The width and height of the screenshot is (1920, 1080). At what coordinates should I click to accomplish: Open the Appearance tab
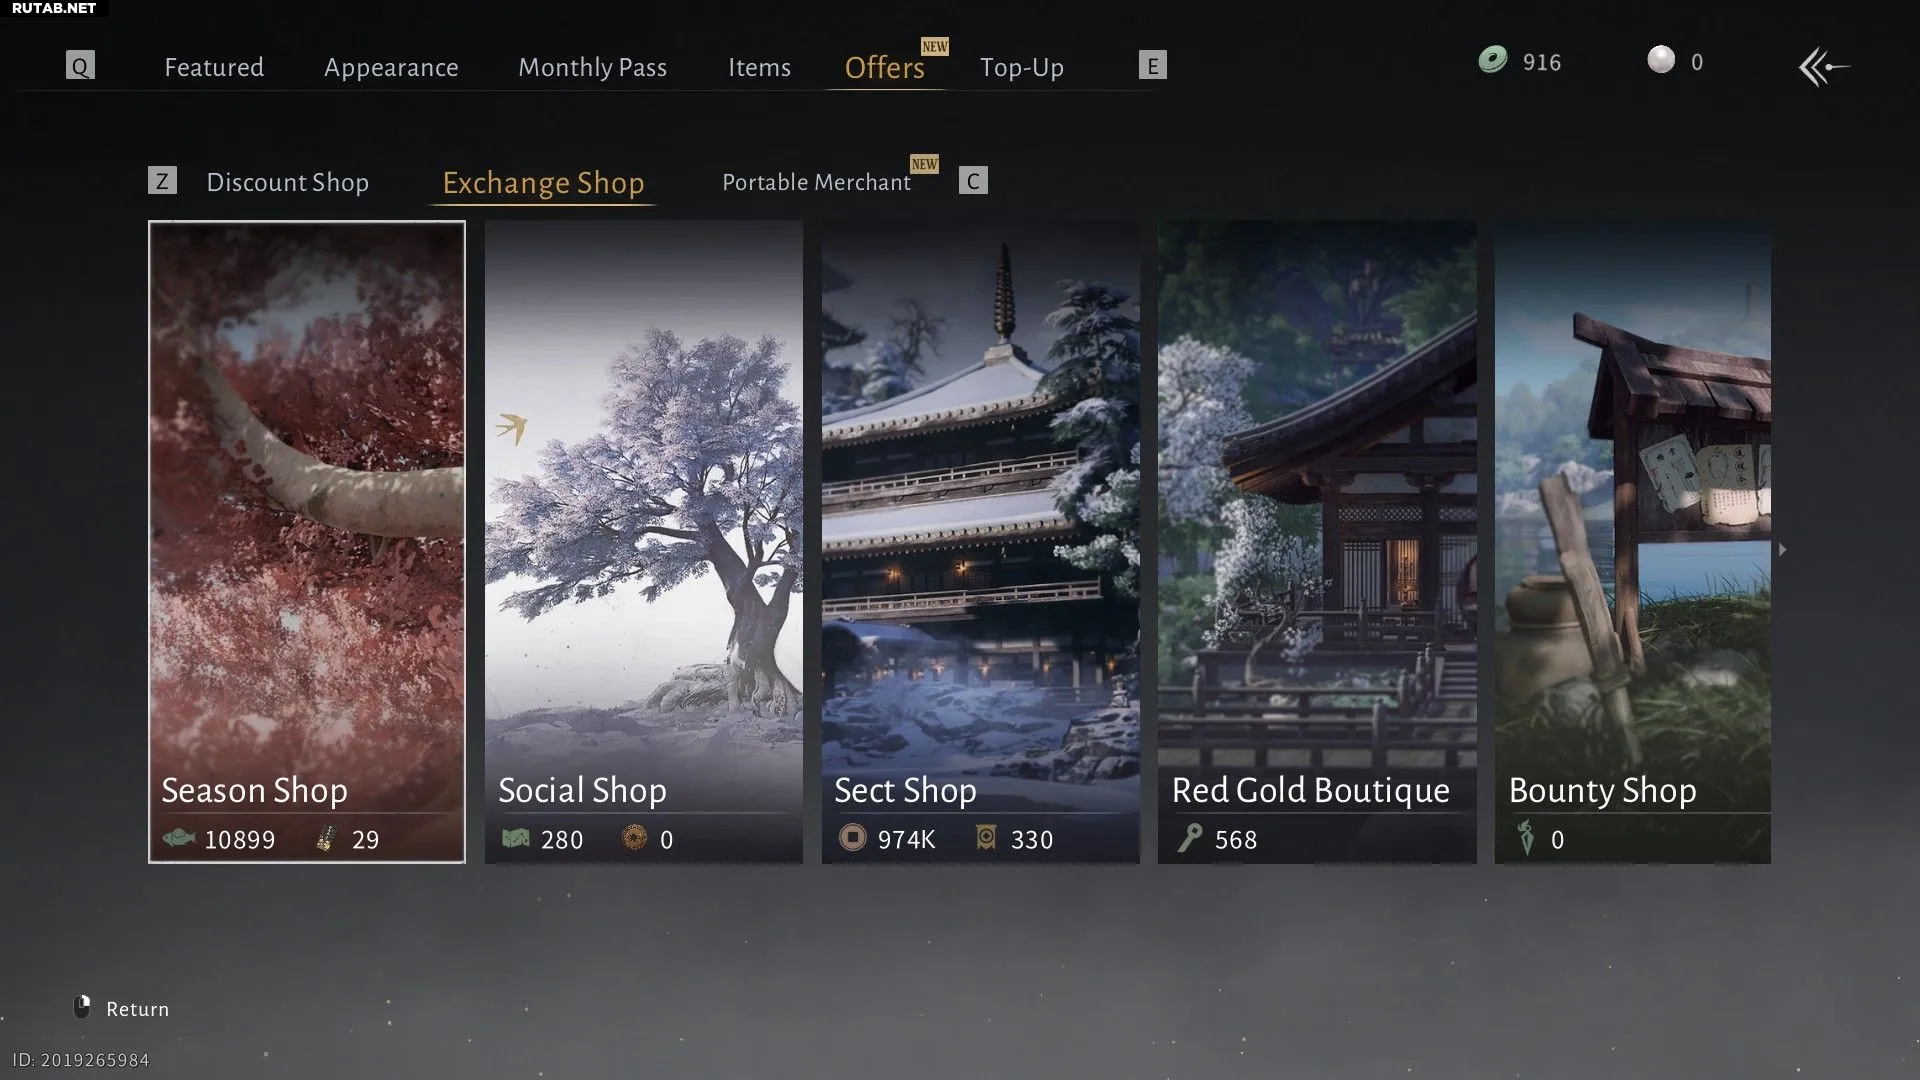391,67
